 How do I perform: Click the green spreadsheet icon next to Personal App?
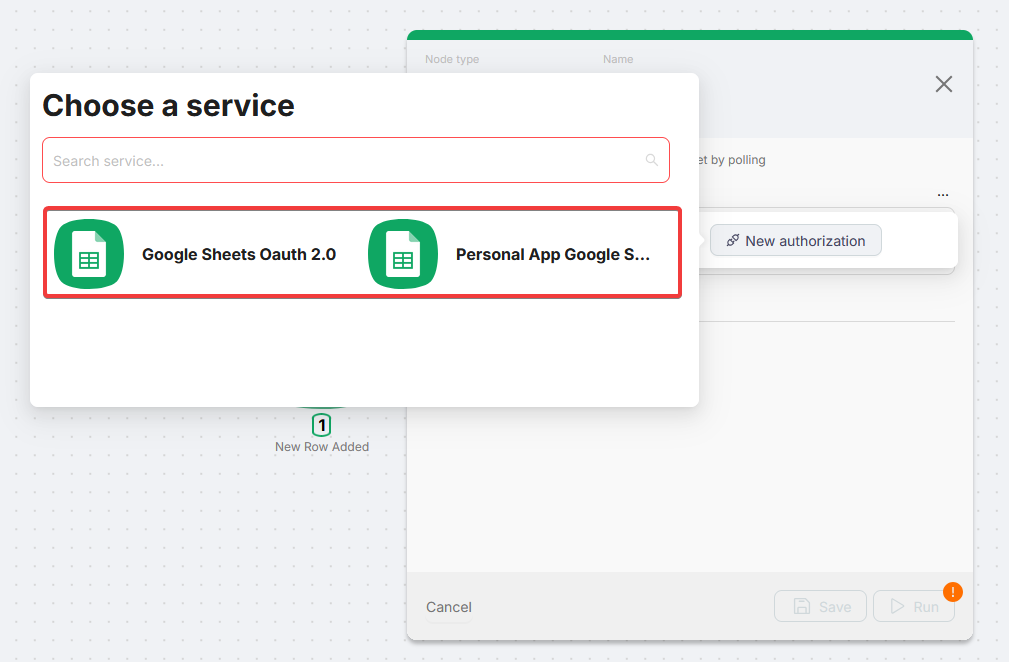(x=402, y=254)
